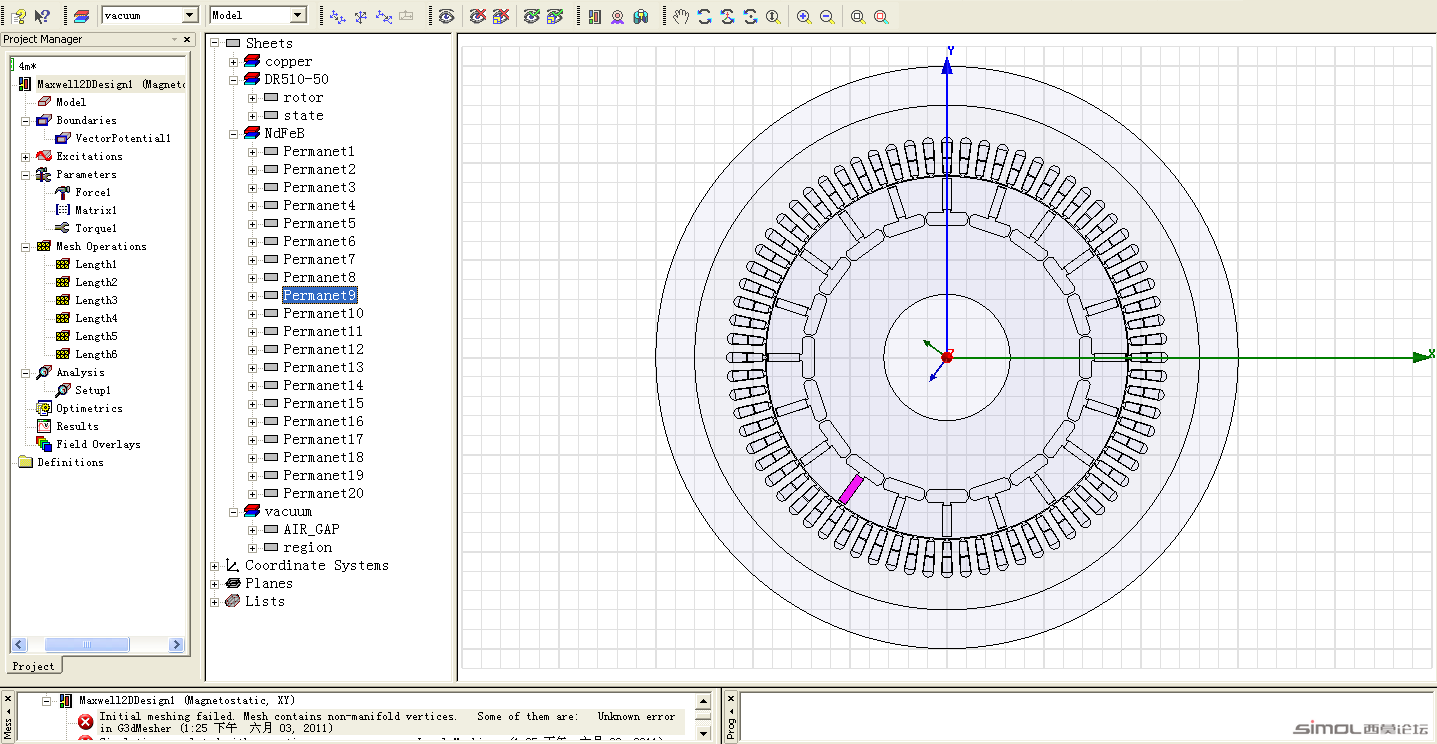The height and width of the screenshot is (744, 1437).
Task: Open the vacuum material dropdown
Action: click(190, 16)
